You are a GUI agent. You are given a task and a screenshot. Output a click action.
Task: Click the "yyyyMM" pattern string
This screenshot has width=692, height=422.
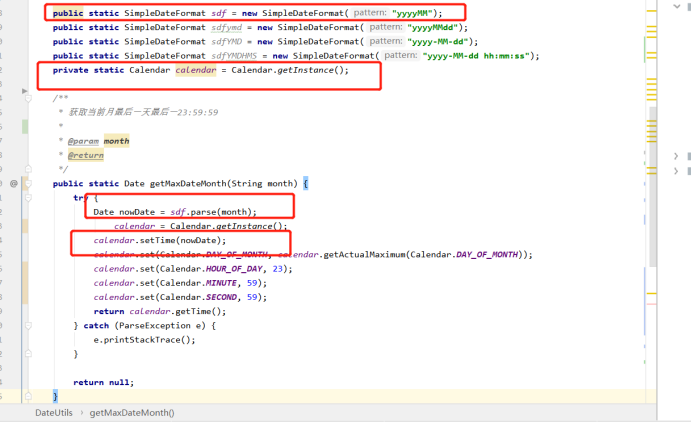pyautogui.click(x=412, y=13)
